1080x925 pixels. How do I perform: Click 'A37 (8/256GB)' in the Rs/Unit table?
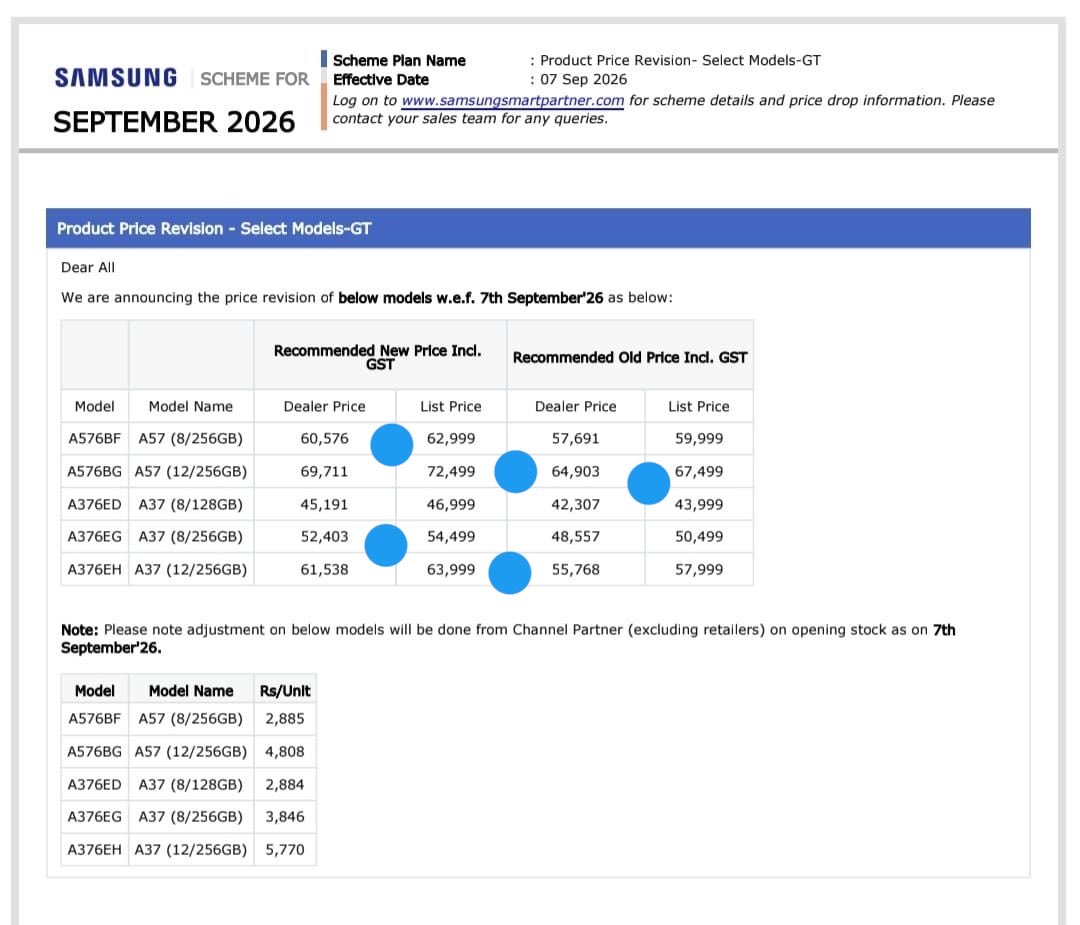[x=191, y=817]
